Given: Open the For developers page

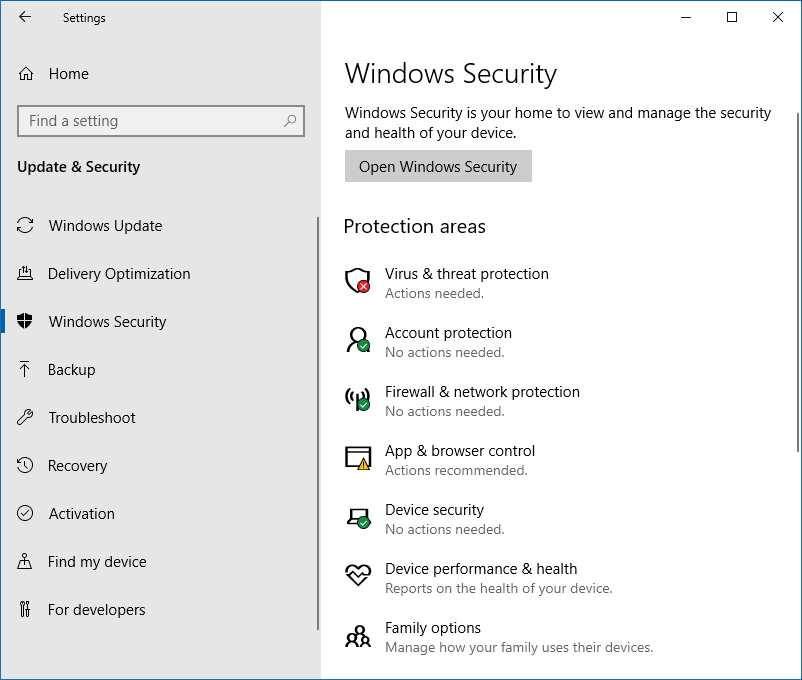Looking at the screenshot, I should (96, 609).
